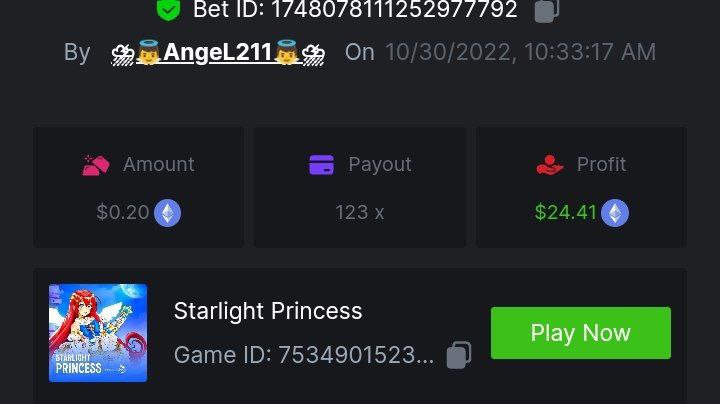Screen dimensions: 720x404
Task: Copy the Game ID with copy icon
Action: [x=459, y=355]
